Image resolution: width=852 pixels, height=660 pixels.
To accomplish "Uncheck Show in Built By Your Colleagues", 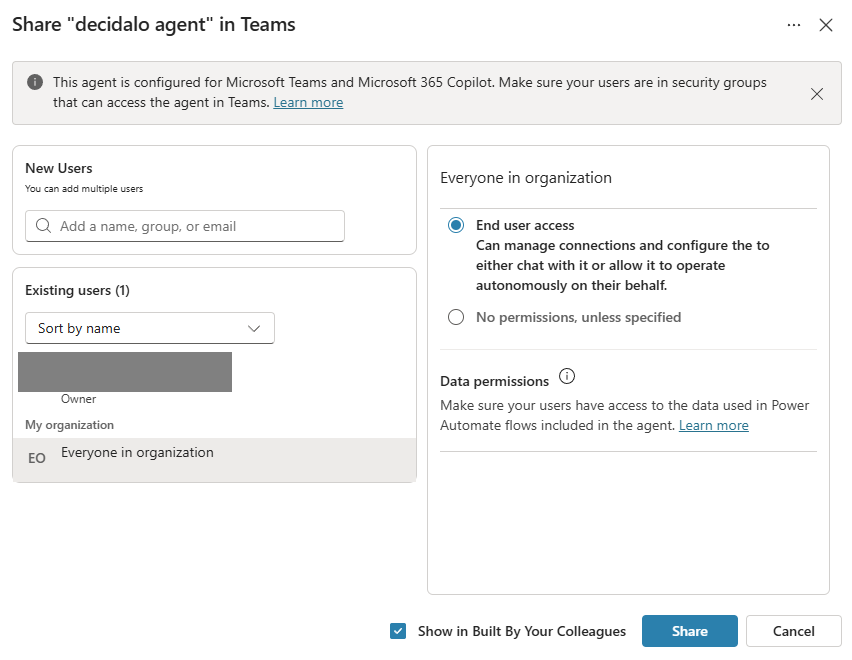I will click(x=398, y=631).
